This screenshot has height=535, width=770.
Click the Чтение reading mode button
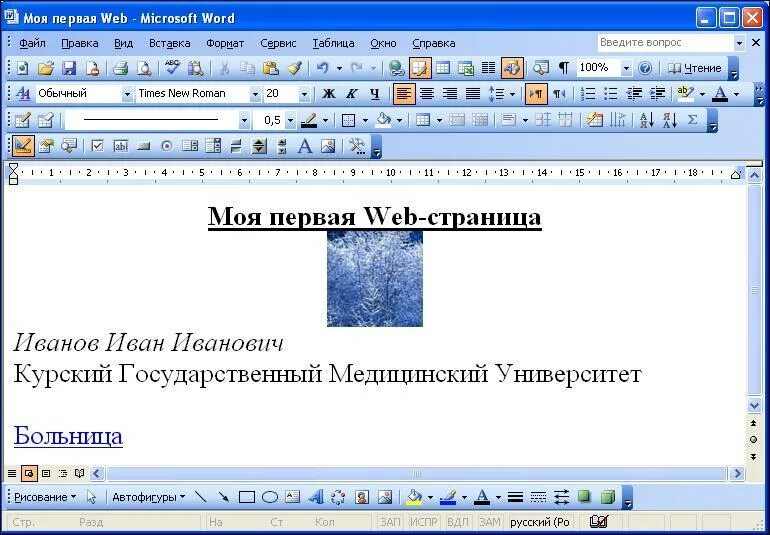coord(694,68)
